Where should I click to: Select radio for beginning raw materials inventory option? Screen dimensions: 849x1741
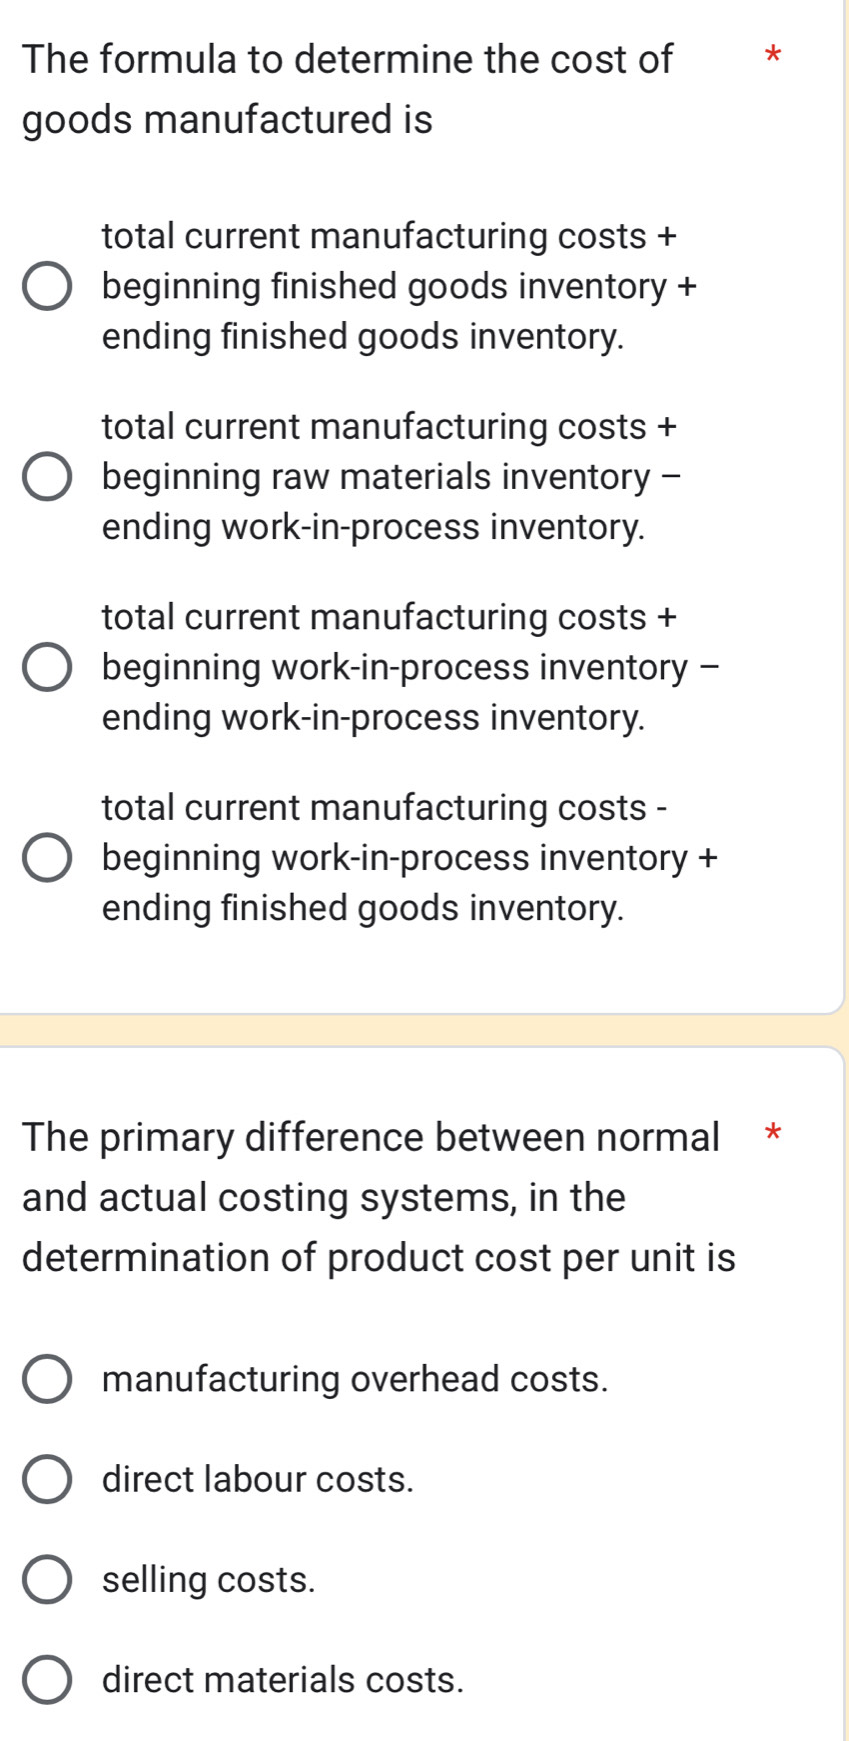pyautogui.click(x=47, y=477)
